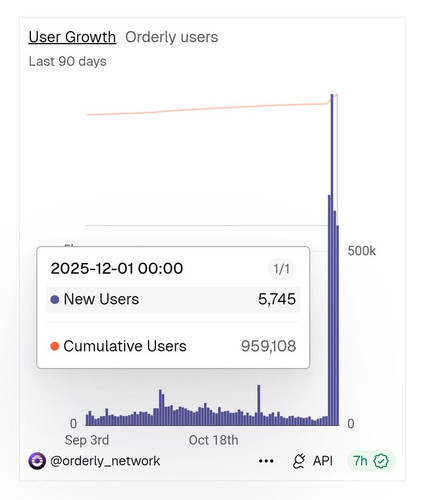Screen dimensions: 425x500
Task: Click the purple New Users legend dot
Action: click(x=55, y=299)
